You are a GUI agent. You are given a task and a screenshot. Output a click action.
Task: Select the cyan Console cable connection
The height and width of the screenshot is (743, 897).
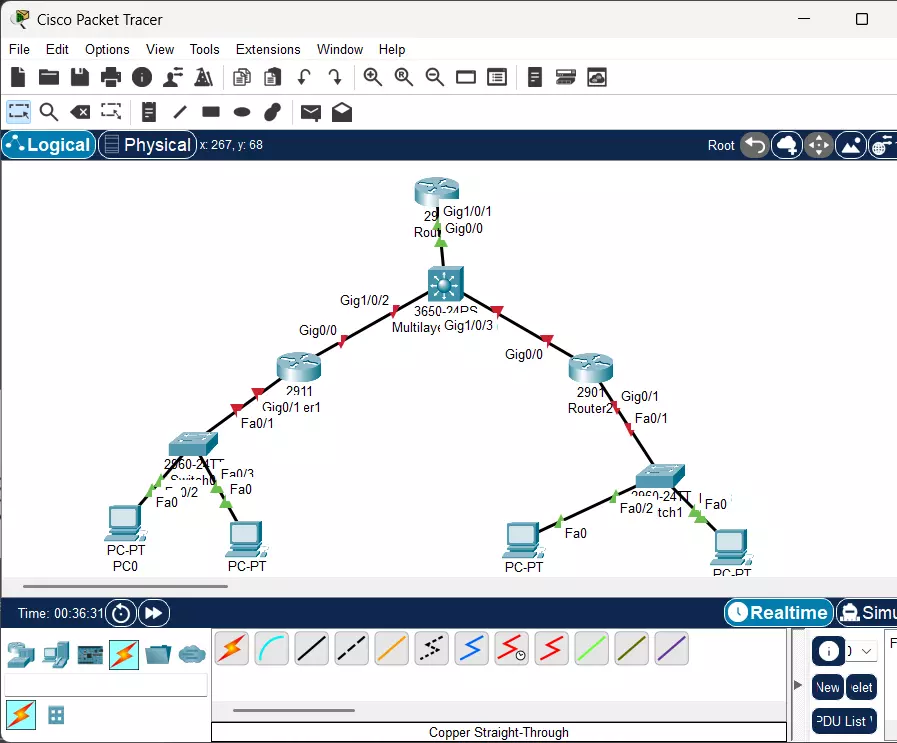(x=271, y=648)
